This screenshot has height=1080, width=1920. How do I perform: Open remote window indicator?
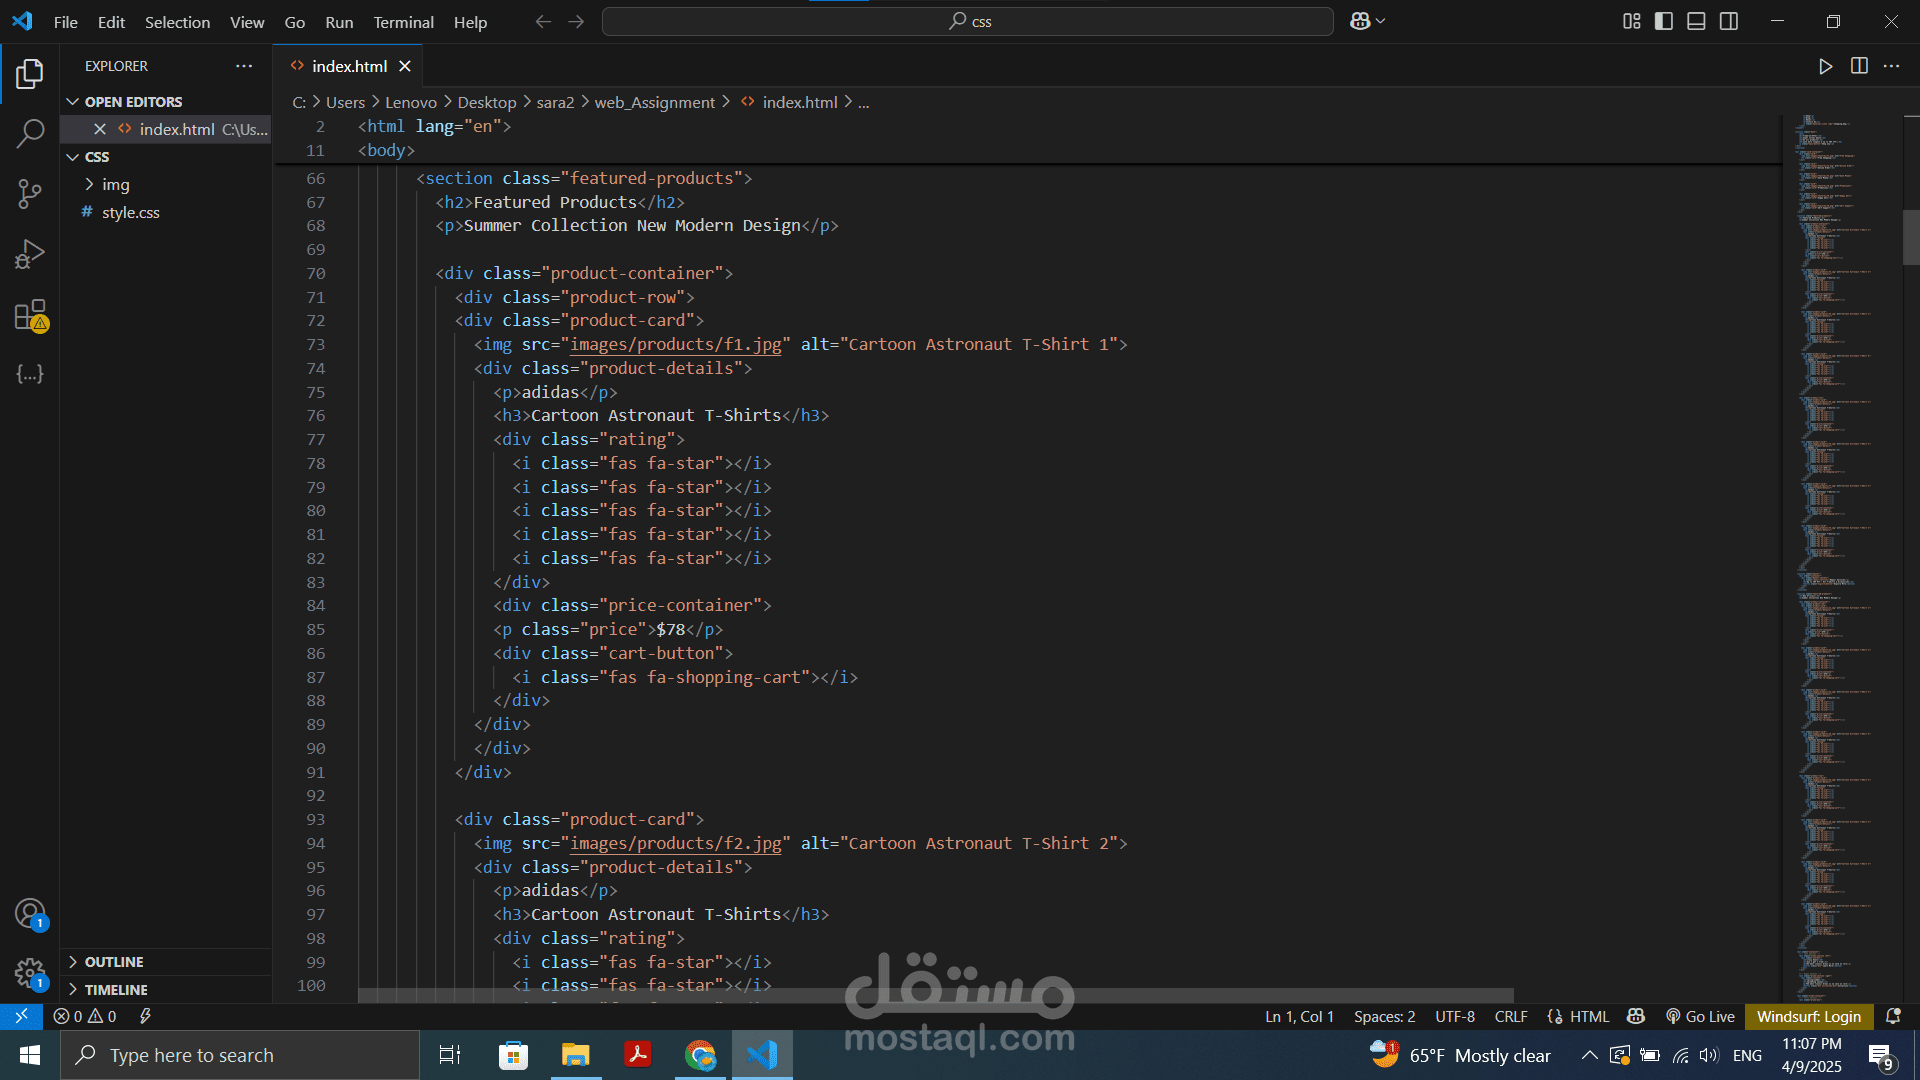(x=21, y=1016)
